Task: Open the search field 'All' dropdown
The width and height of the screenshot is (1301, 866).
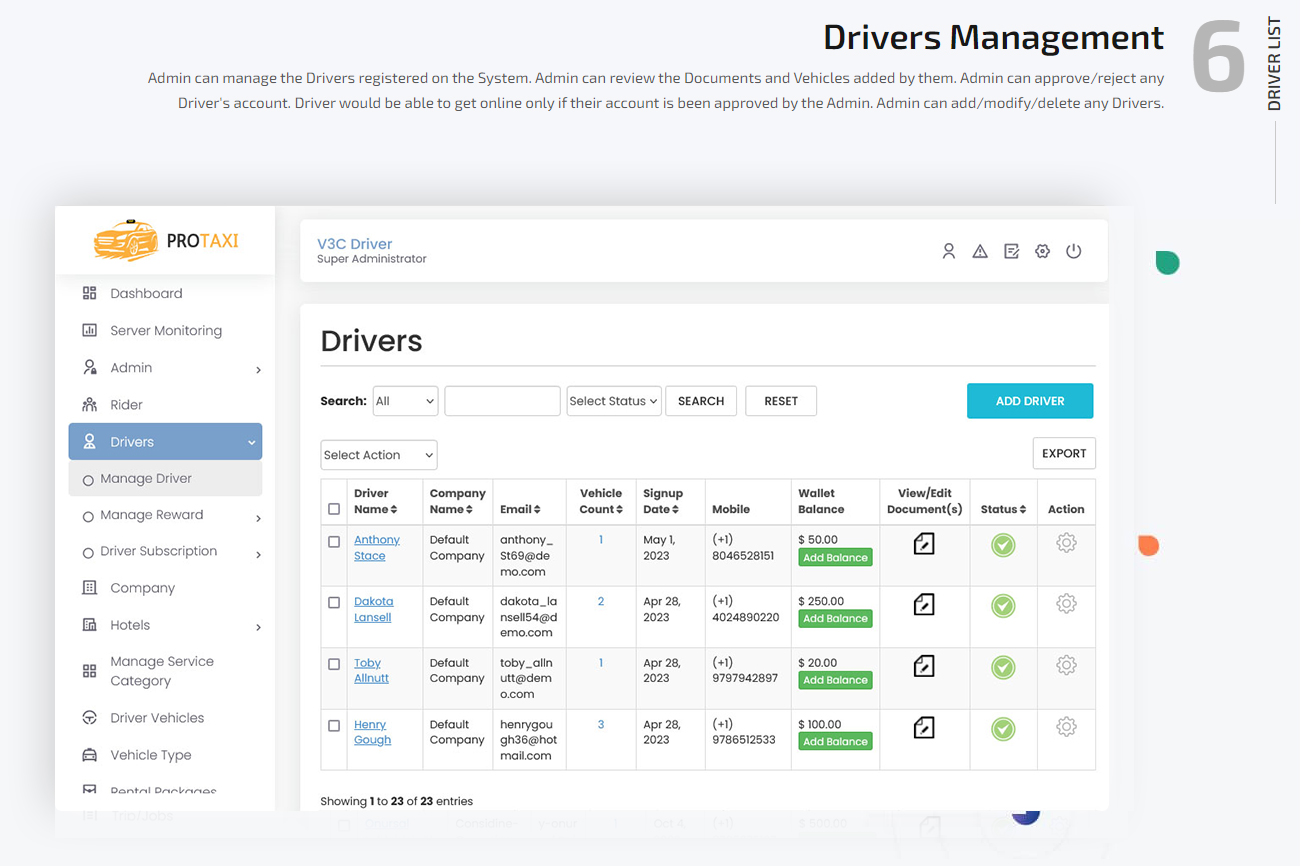Action: (x=405, y=401)
